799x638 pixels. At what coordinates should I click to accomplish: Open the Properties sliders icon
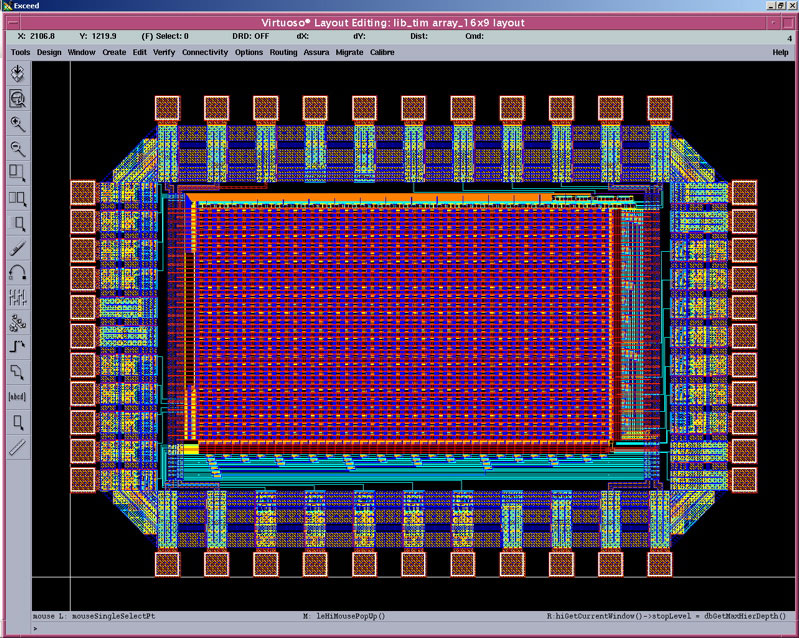point(17,298)
